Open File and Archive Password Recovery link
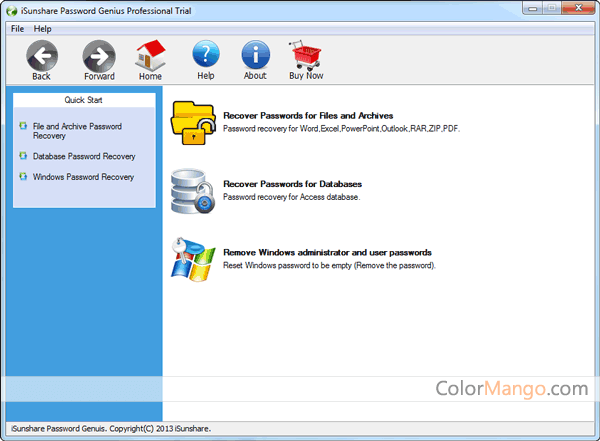This screenshot has width=600, height=441. click(77, 131)
